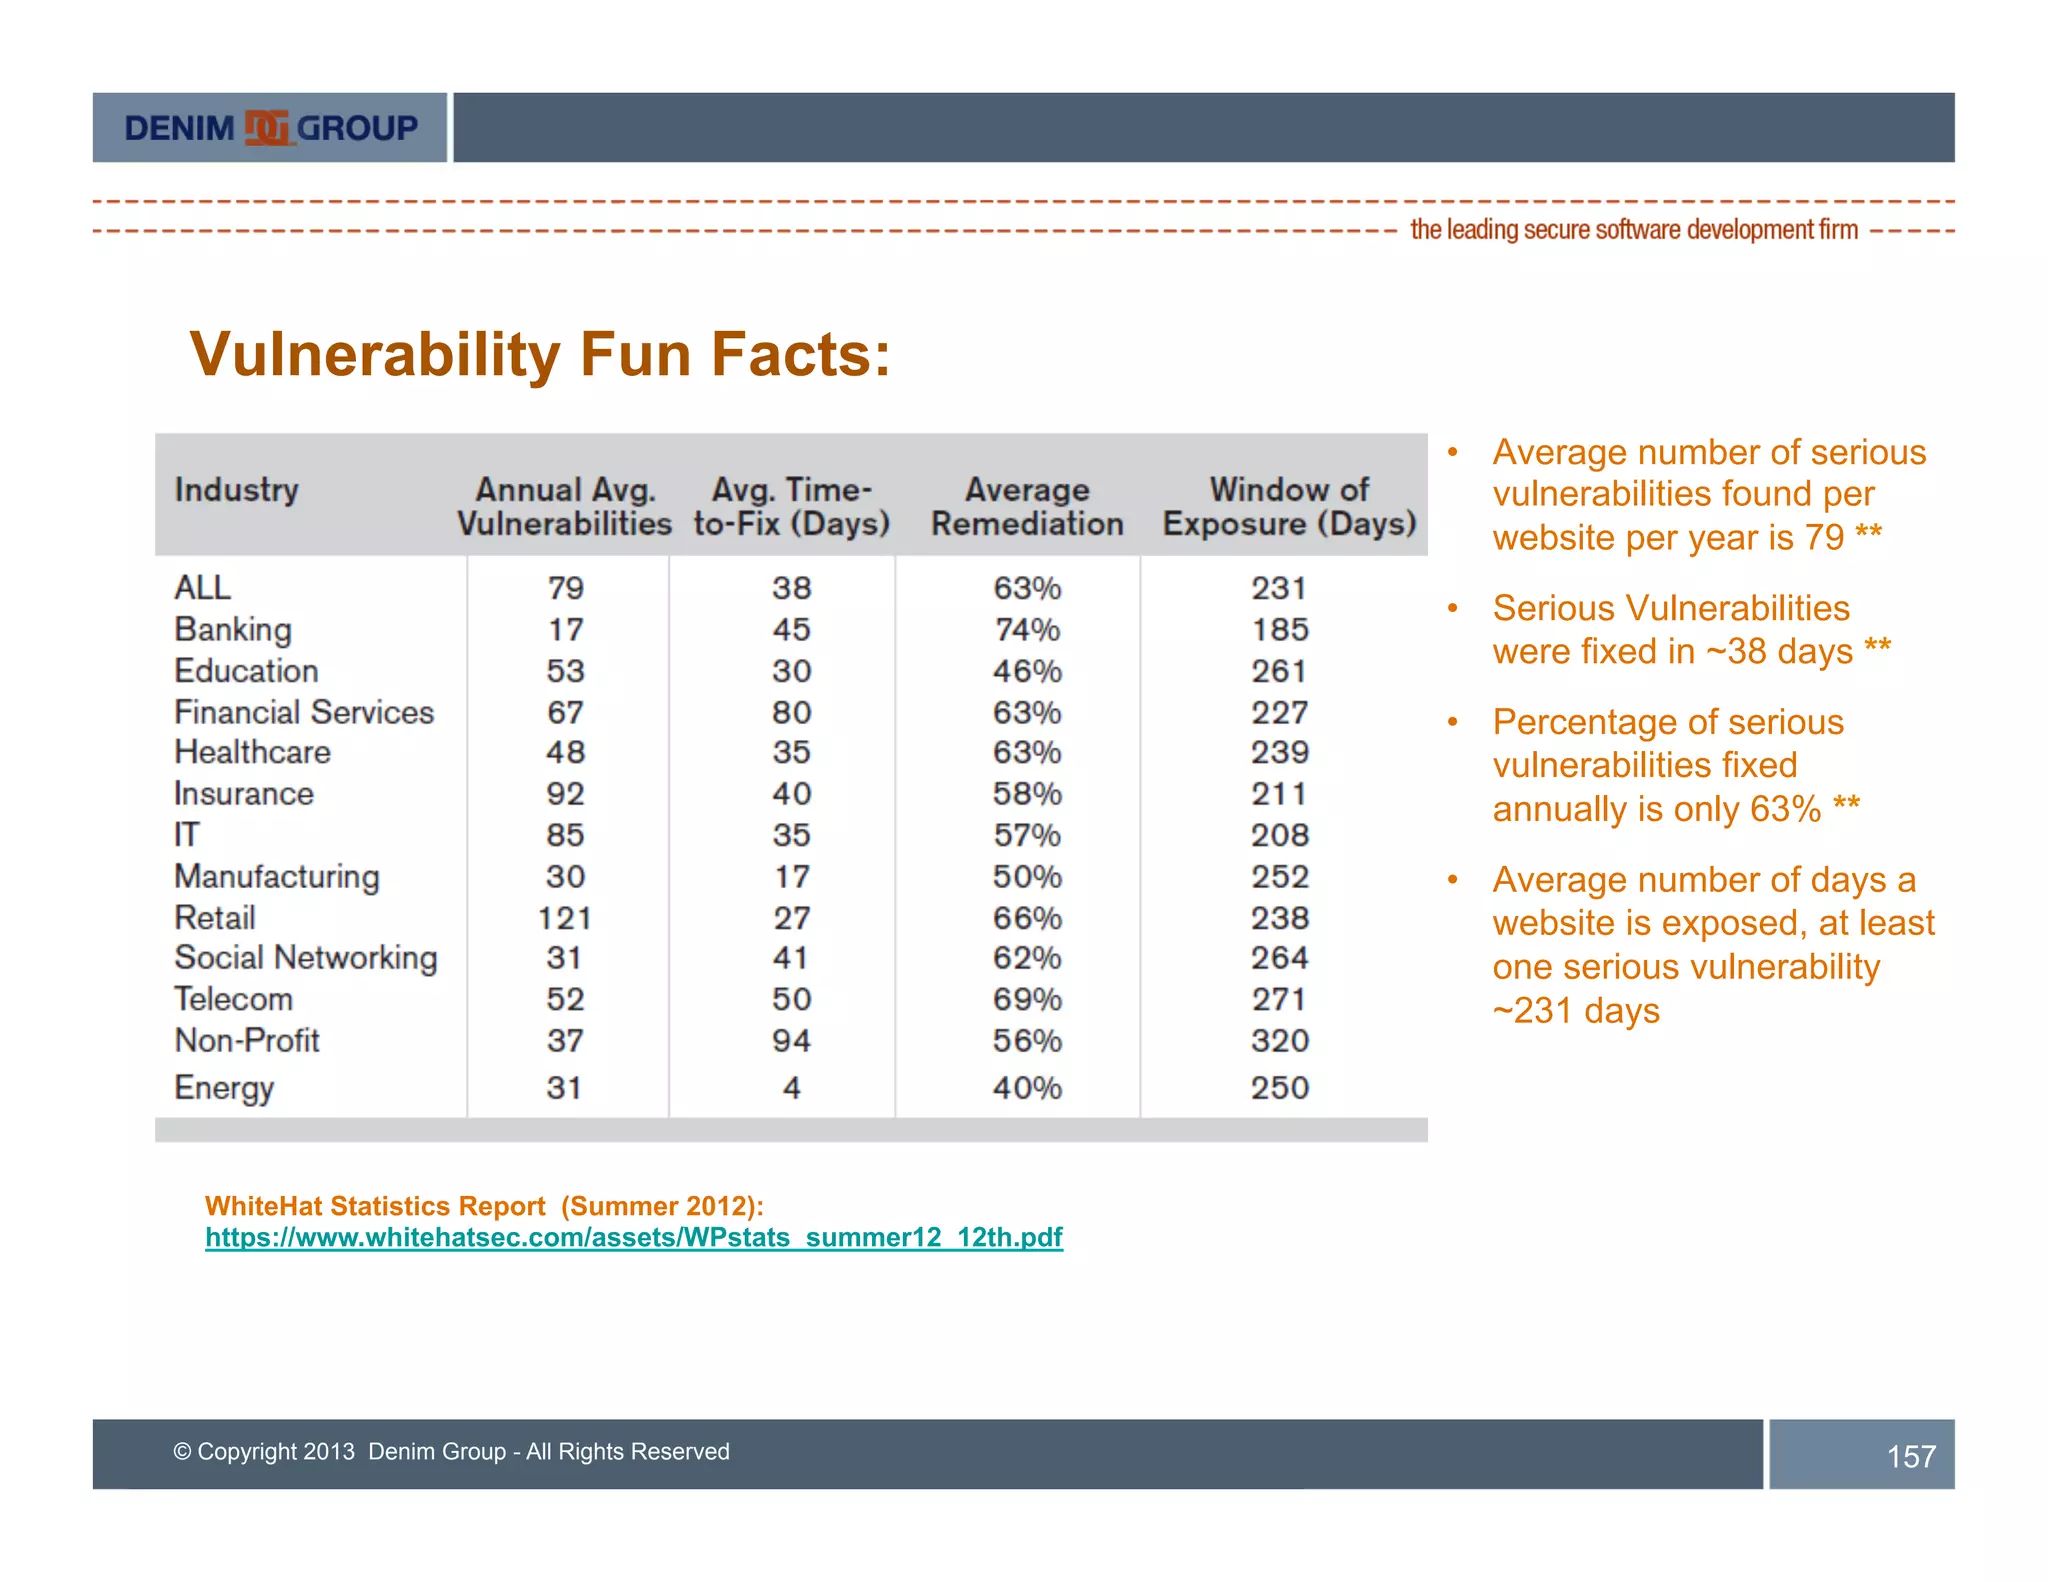Click the Banking row label
2048x1582 pixels.
233,630
